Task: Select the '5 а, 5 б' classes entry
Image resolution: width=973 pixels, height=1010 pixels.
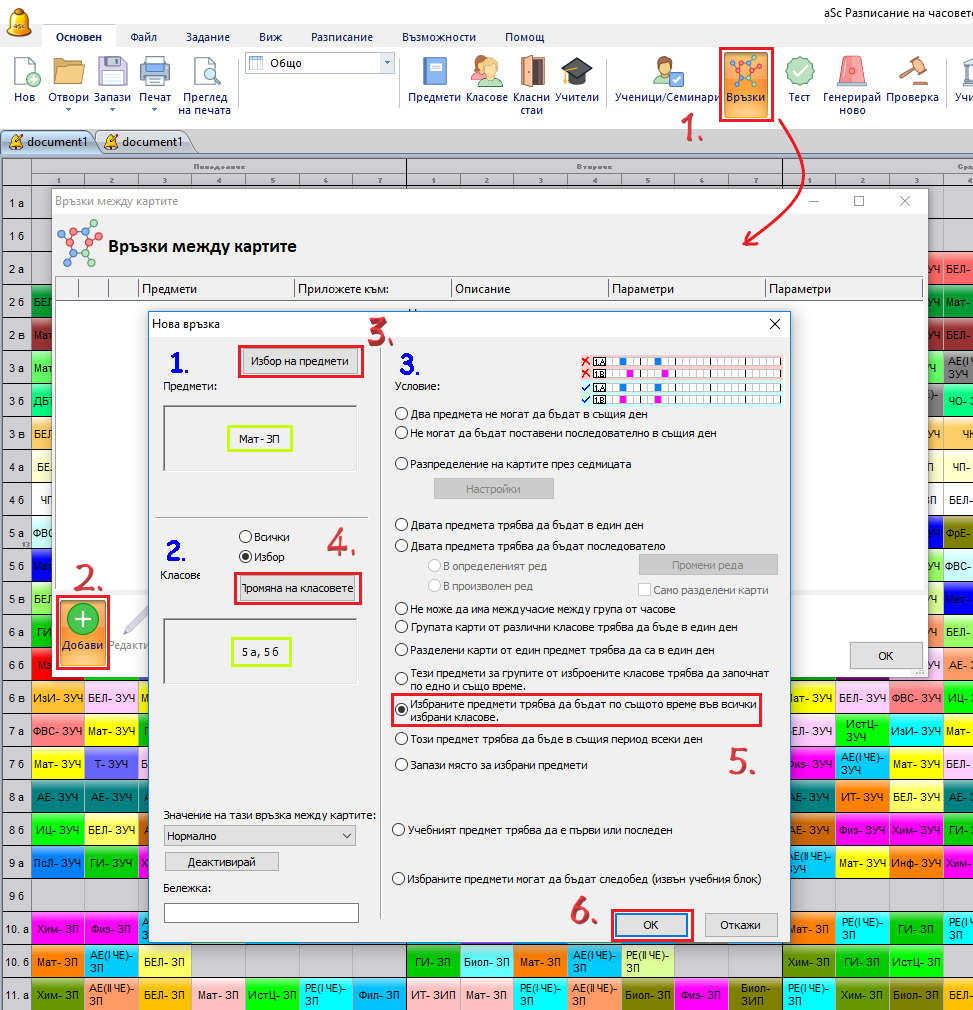Action: click(260, 652)
